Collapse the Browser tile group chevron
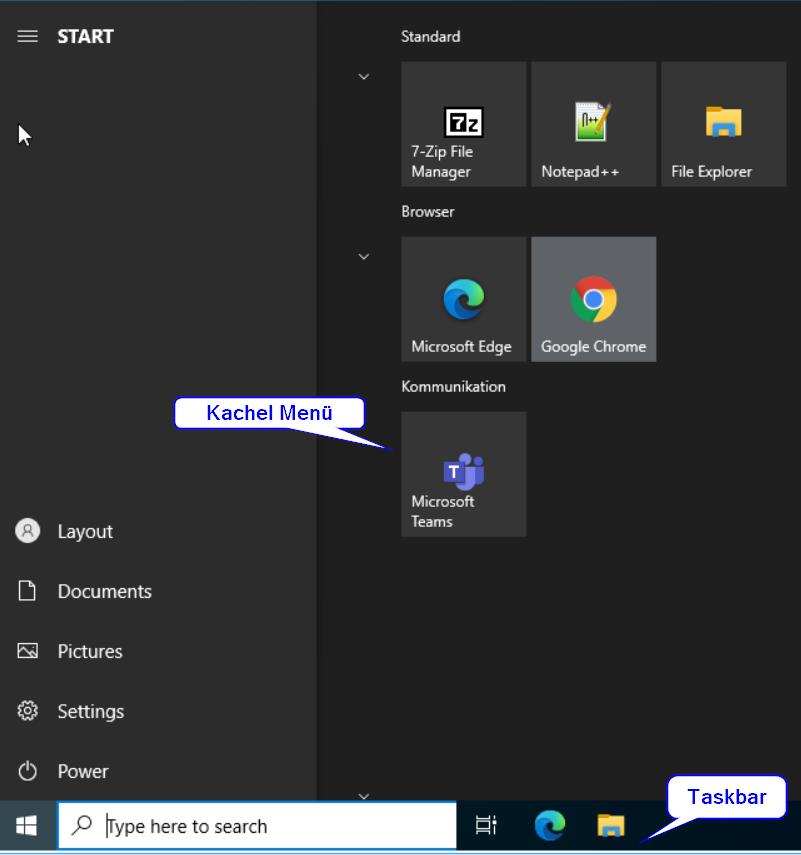Viewport: 801px width, 855px height. 364,257
